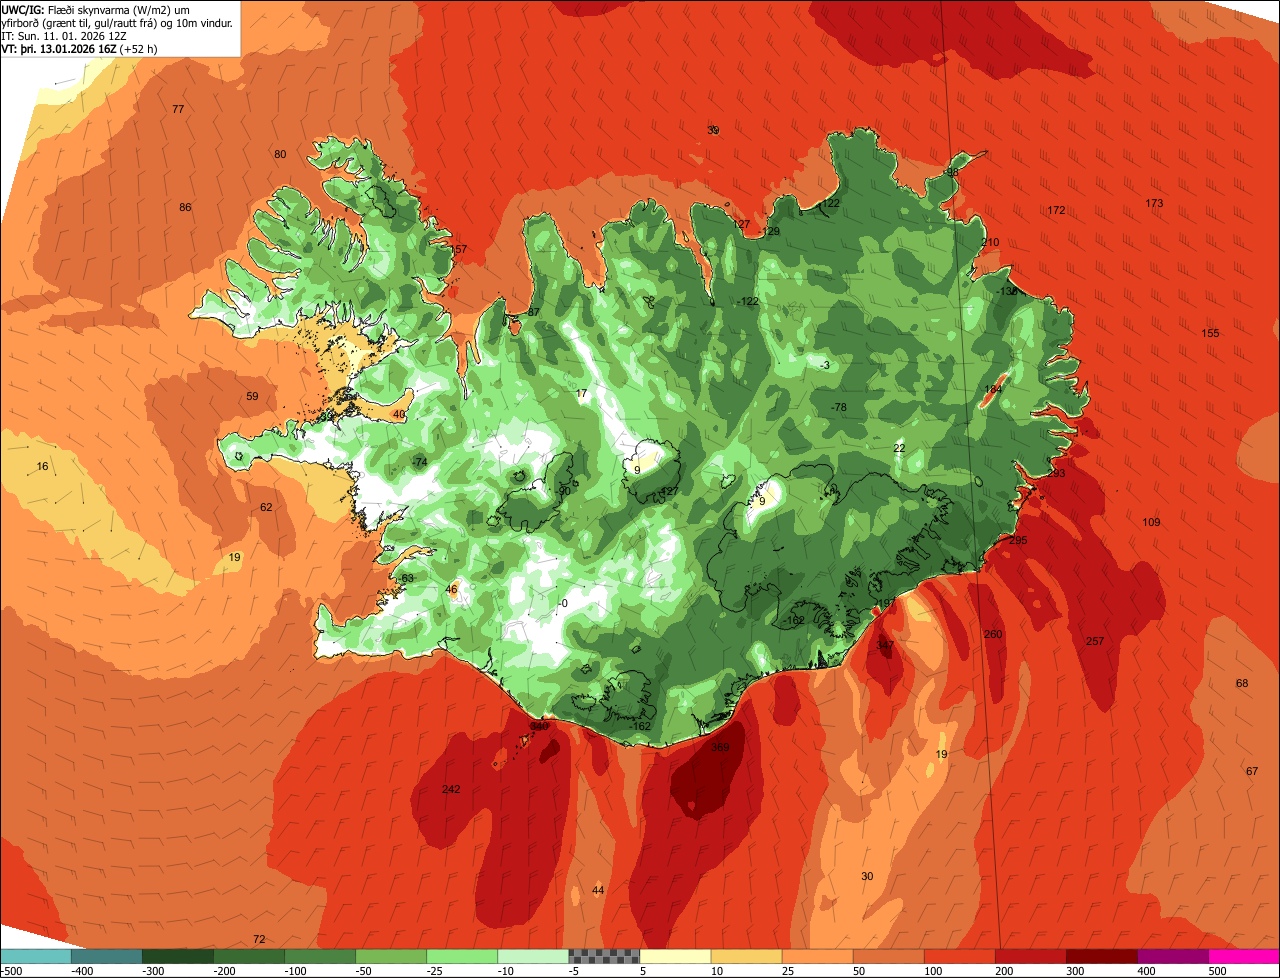Viewport: 1280px width, 978px height.
Task: Select legend color swatch between -400 and -300
Action: (106, 955)
